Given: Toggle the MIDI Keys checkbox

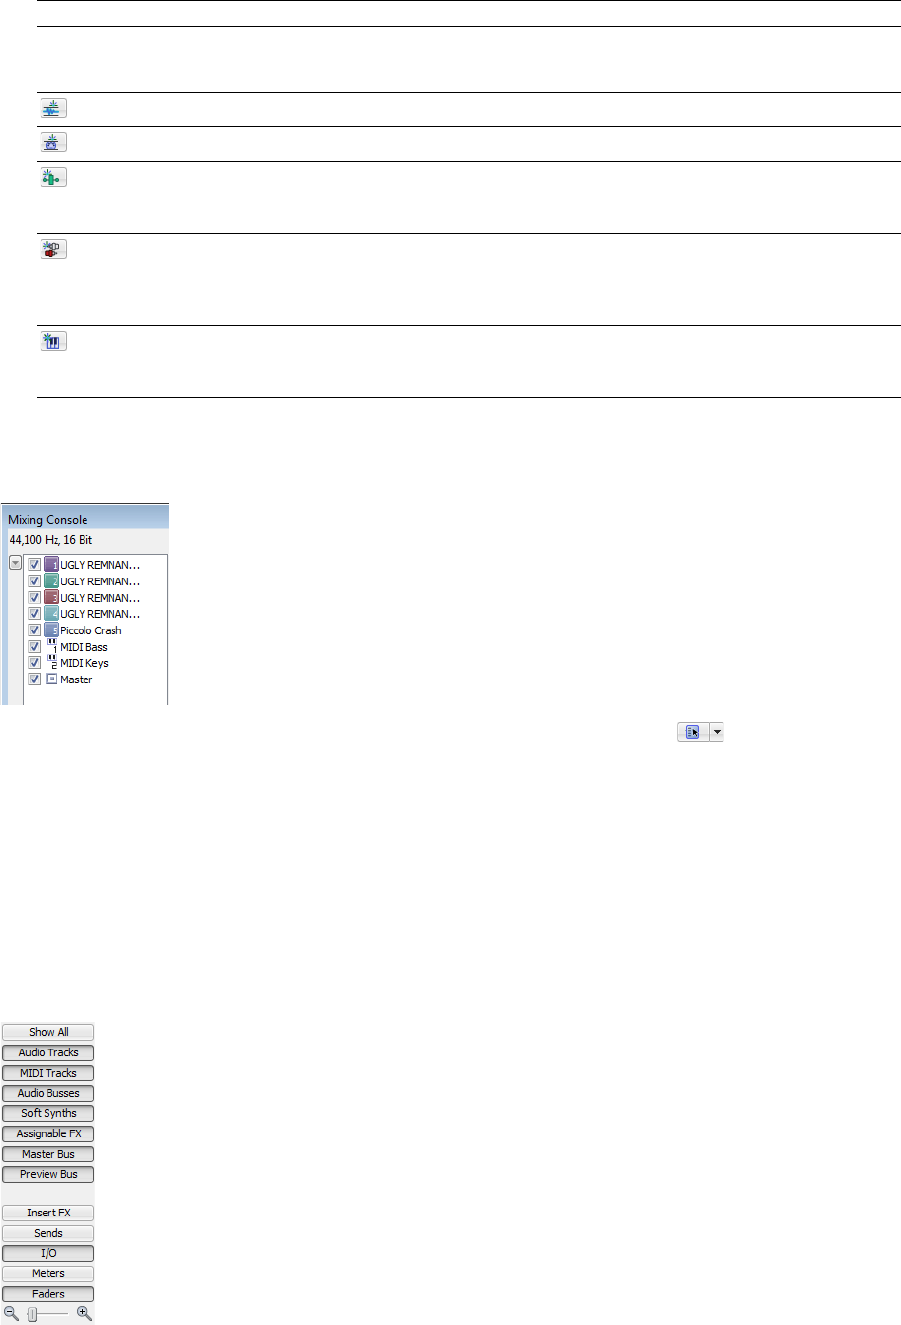Looking at the screenshot, I should pyautogui.click(x=35, y=663).
